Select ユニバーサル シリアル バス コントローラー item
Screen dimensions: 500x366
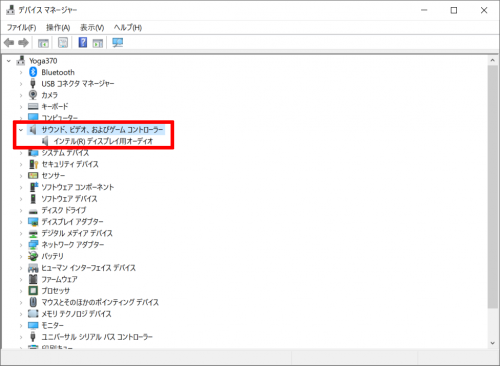click(x=97, y=337)
